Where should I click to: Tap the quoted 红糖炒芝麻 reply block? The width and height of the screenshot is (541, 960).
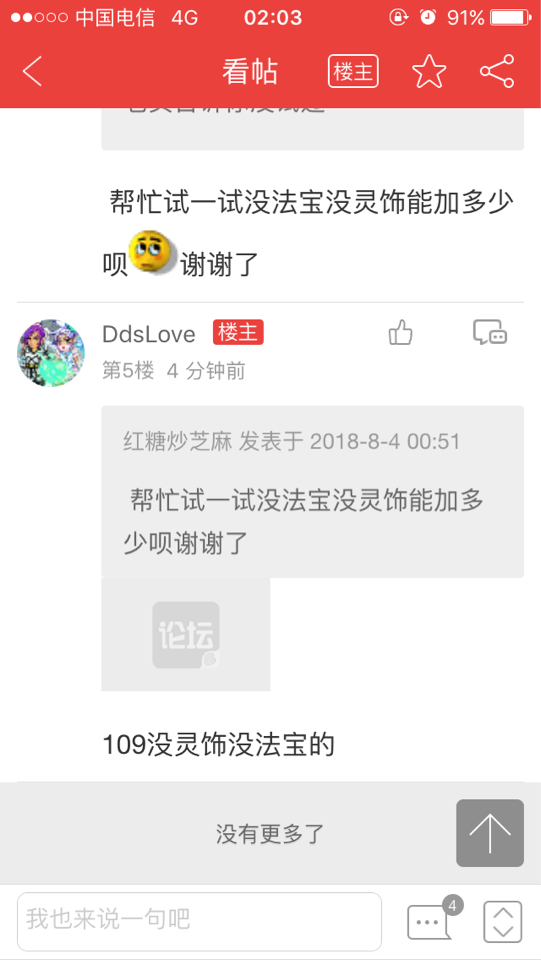pos(313,492)
